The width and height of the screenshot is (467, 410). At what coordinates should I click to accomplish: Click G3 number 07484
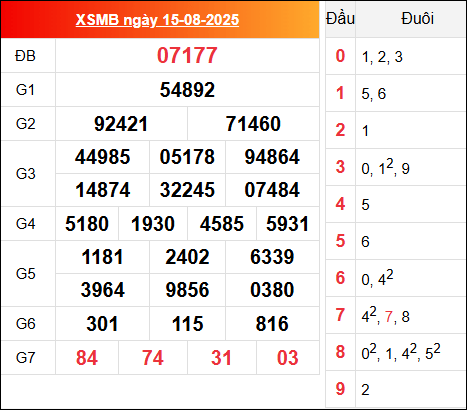pos(272,190)
